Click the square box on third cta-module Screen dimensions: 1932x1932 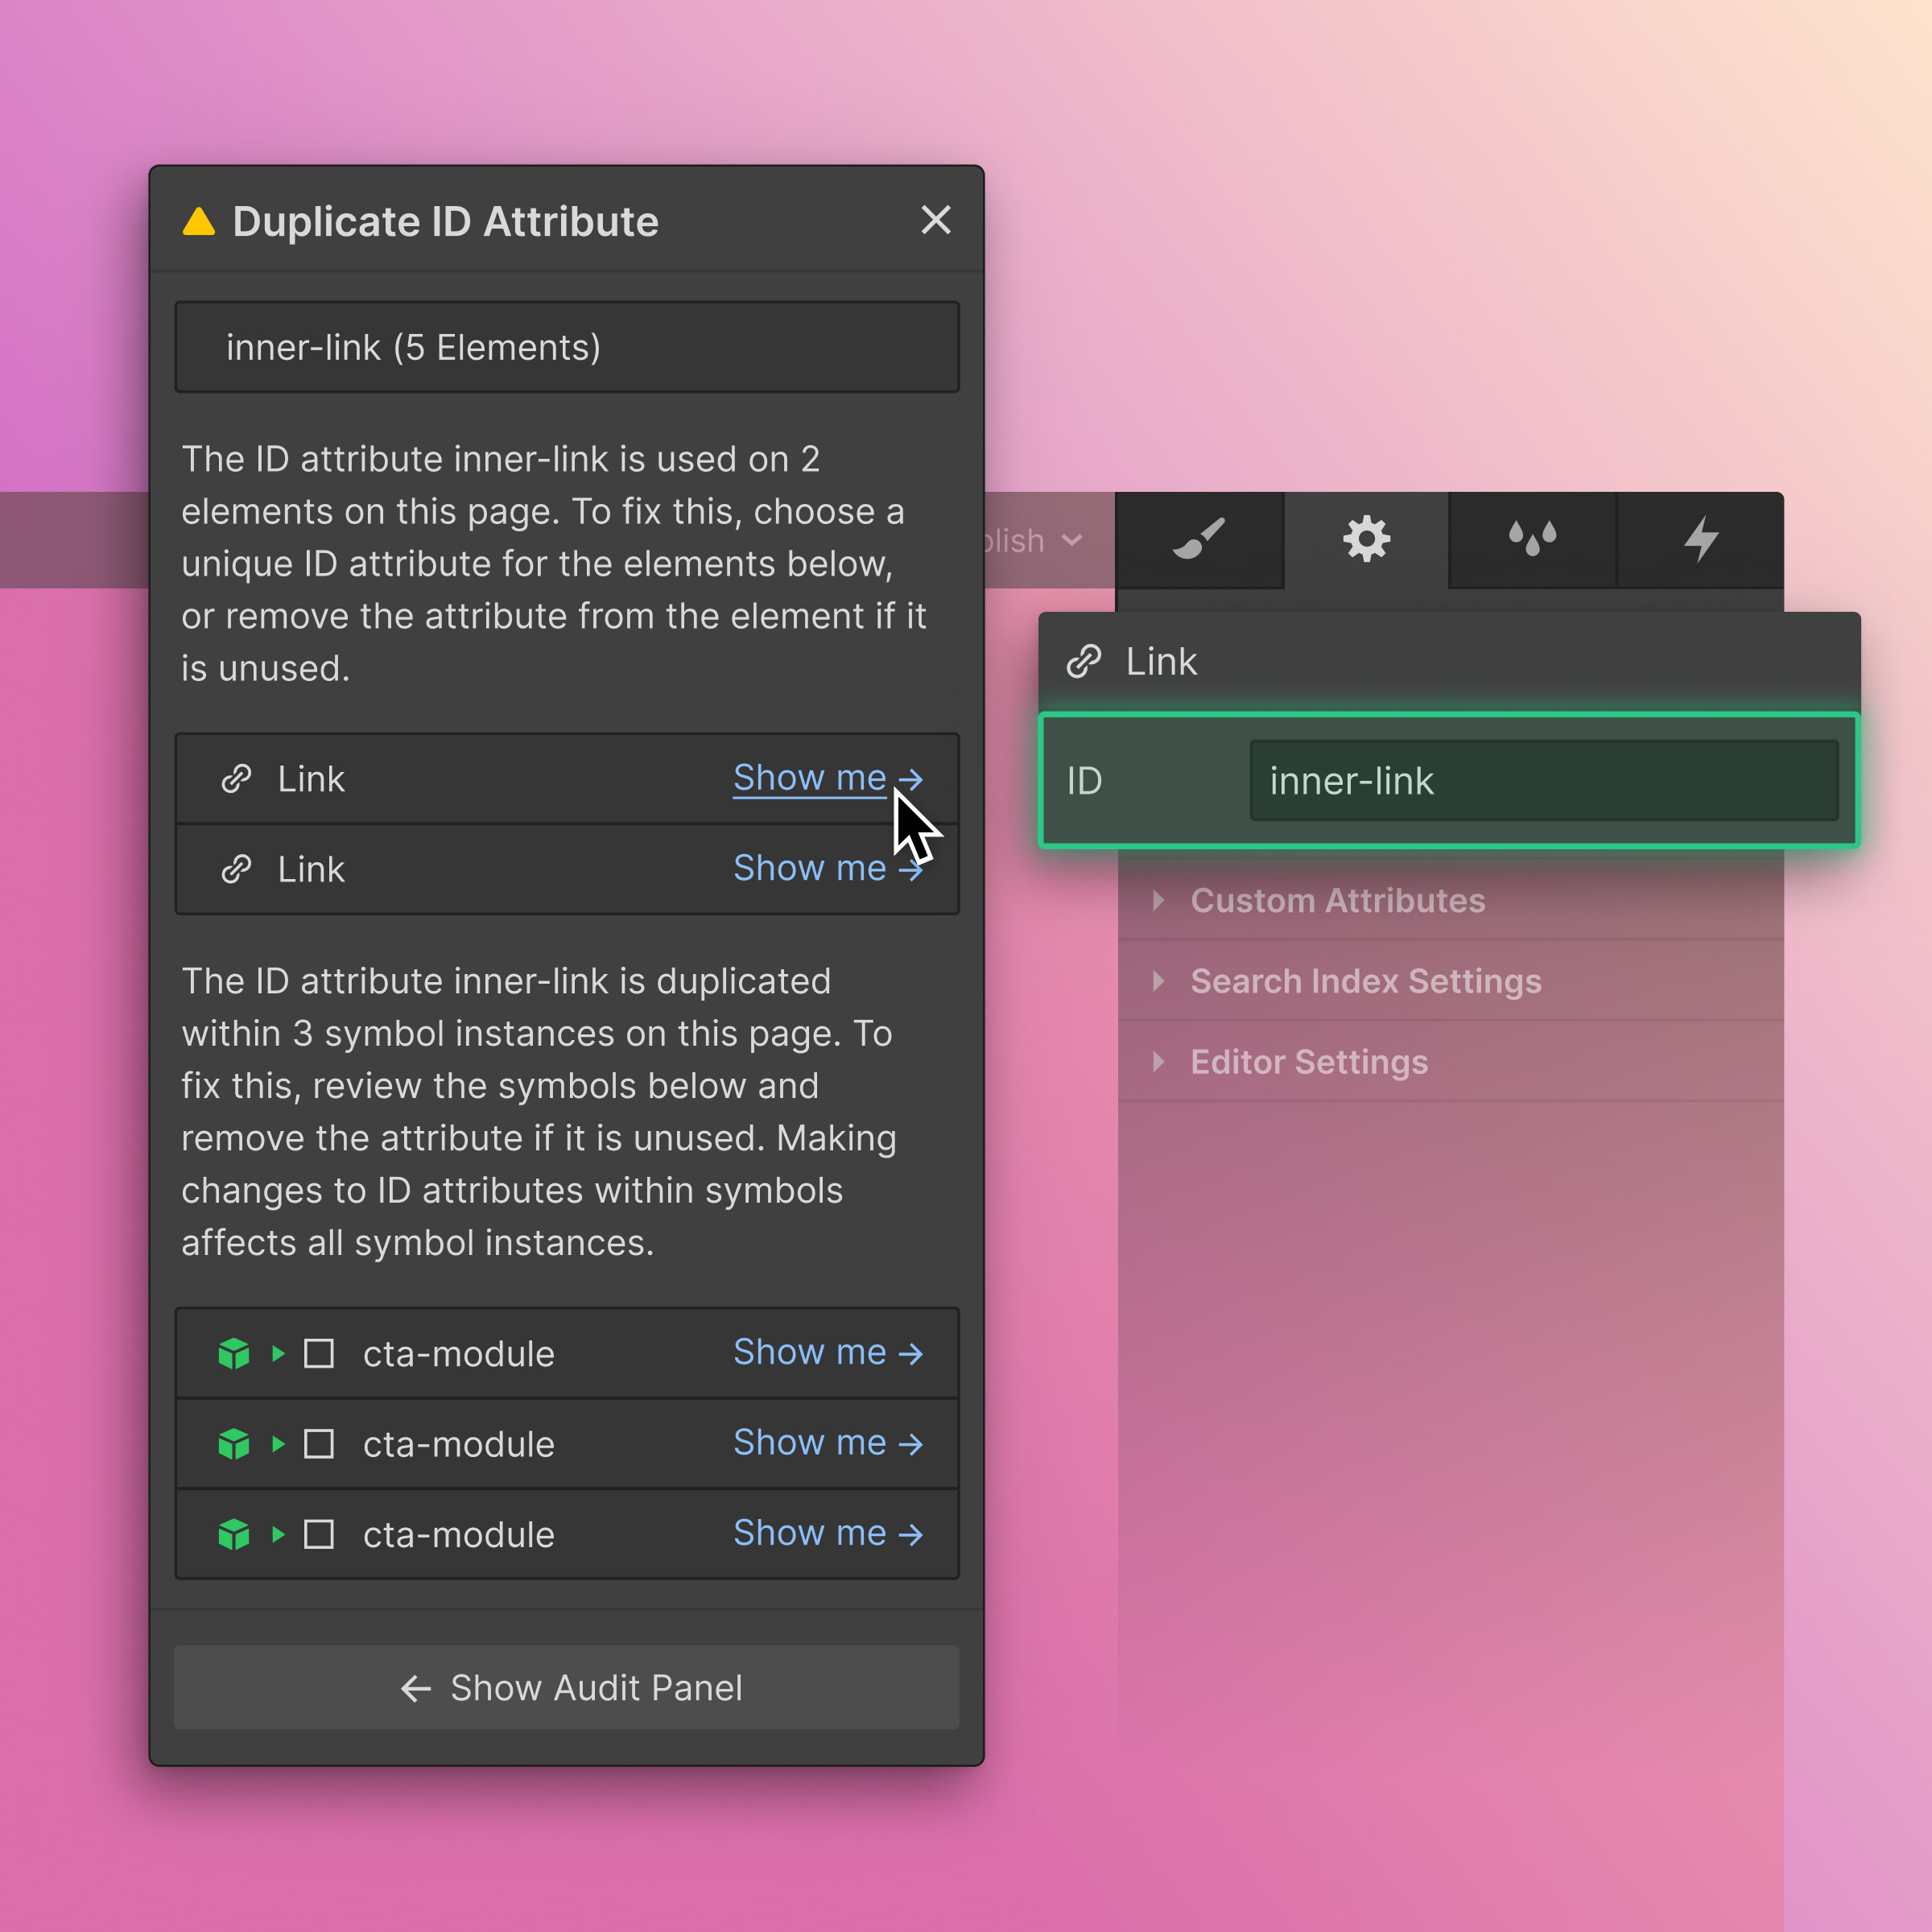coord(319,1534)
